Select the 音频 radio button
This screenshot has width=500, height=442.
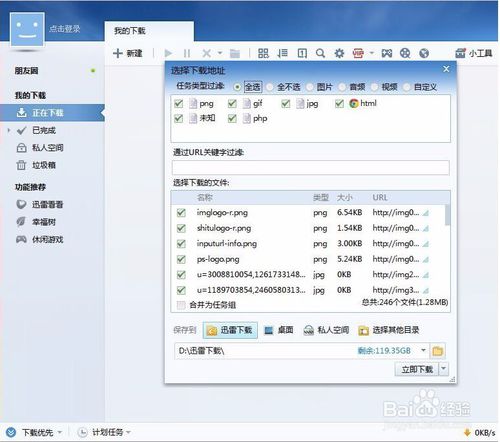coord(342,87)
